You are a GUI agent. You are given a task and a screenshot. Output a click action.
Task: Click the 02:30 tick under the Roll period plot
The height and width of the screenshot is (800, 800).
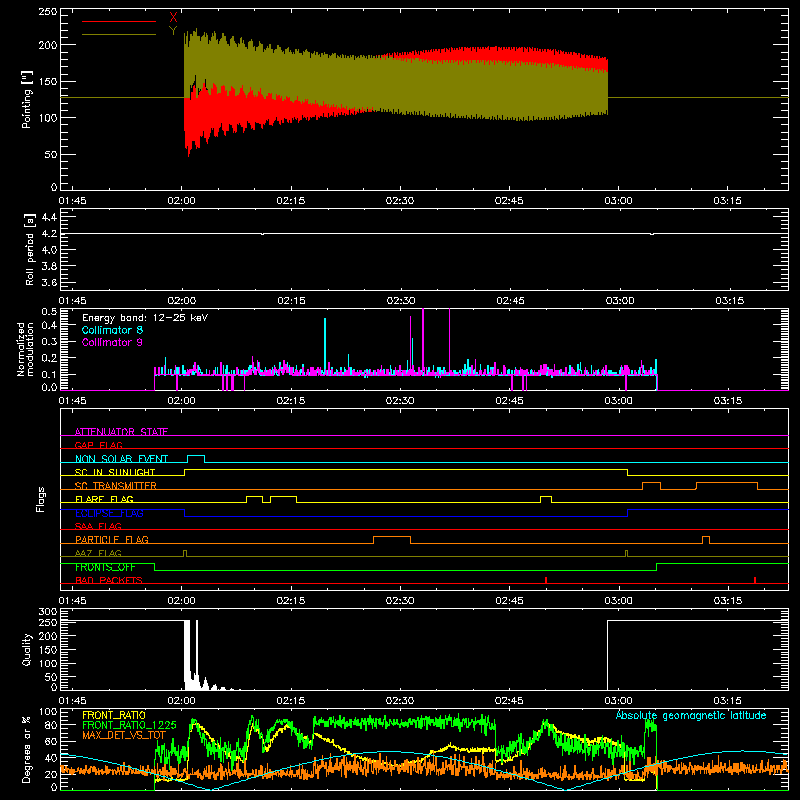point(401,301)
